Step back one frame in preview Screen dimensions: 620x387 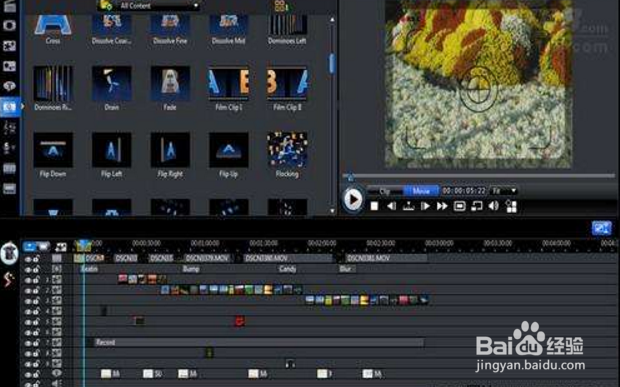point(391,206)
